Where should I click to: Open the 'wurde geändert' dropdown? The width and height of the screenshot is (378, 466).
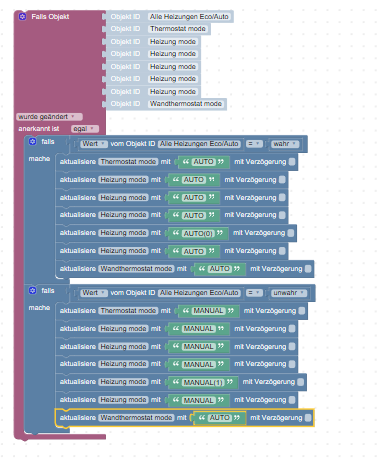pos(49,117)
